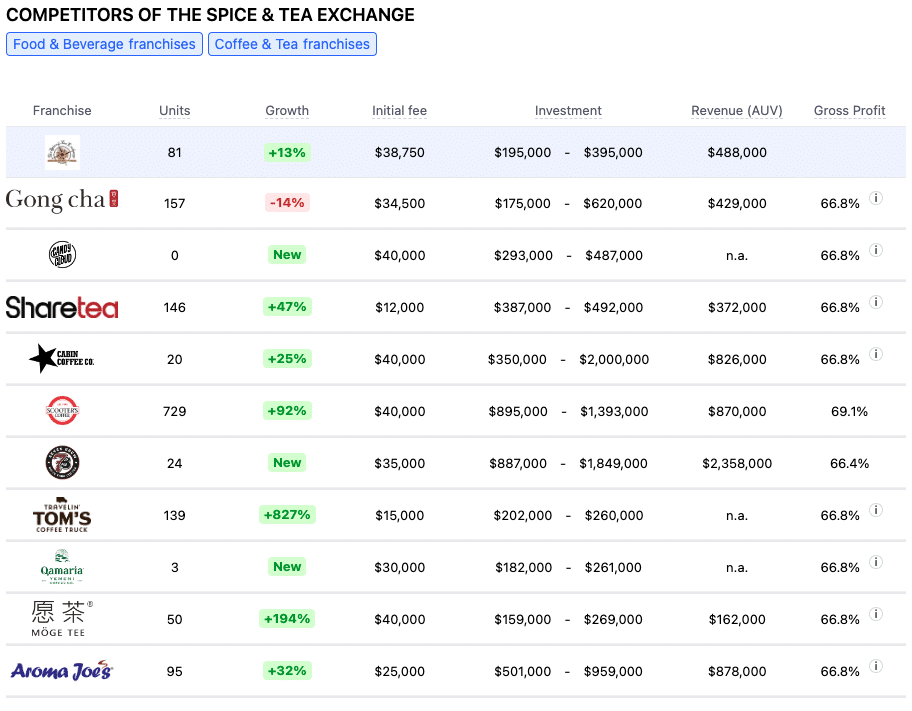Click the +47% growth badge

coord(287,307)
